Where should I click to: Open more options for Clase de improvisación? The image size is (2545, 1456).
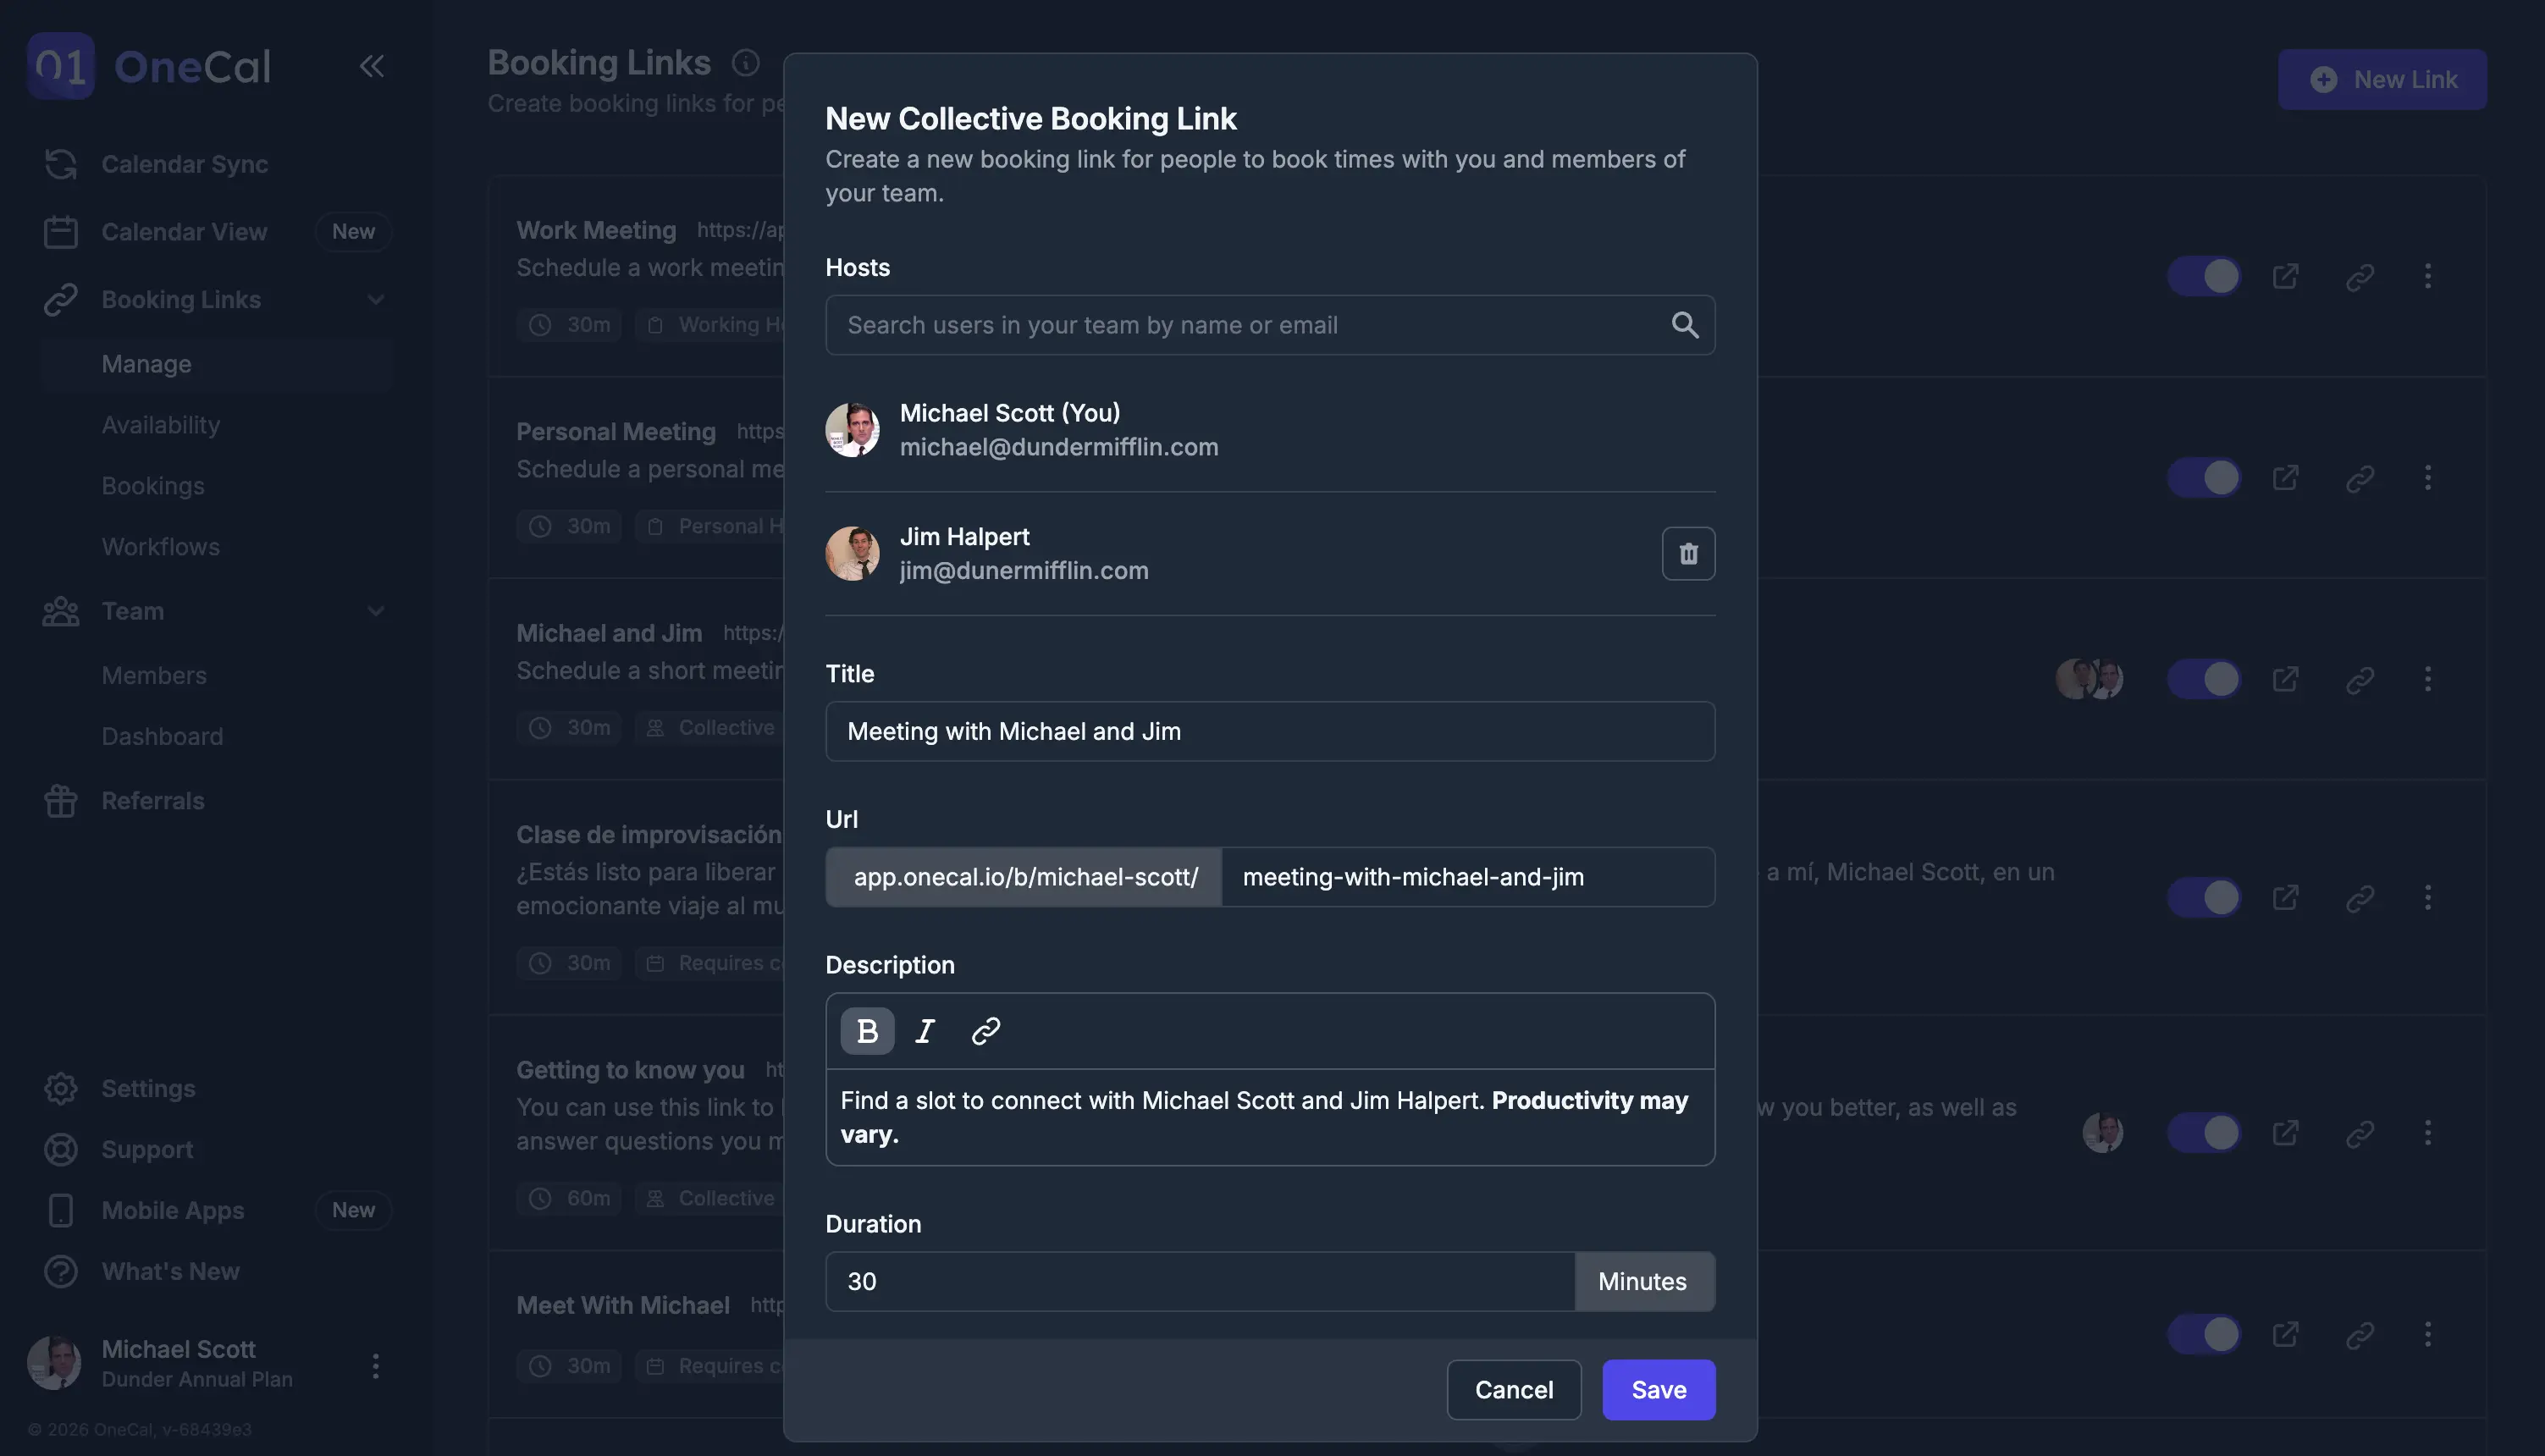pos(2428,898)
